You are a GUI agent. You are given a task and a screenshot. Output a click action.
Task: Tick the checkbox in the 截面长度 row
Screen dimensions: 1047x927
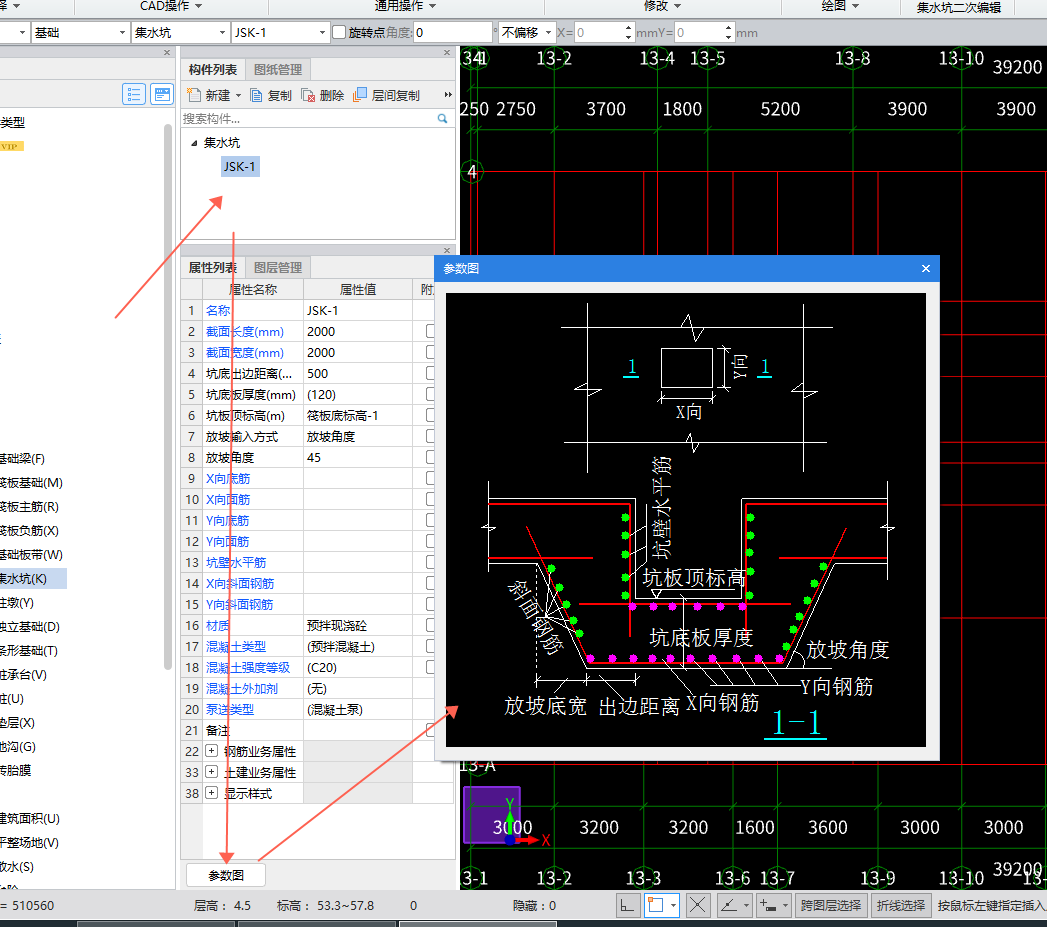431,331
